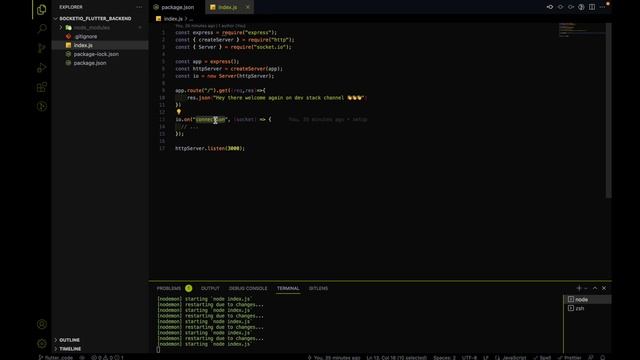The image size is (640, 360).
Task: Switch to the Problems panel tab
Action: [x=169, y=288]
